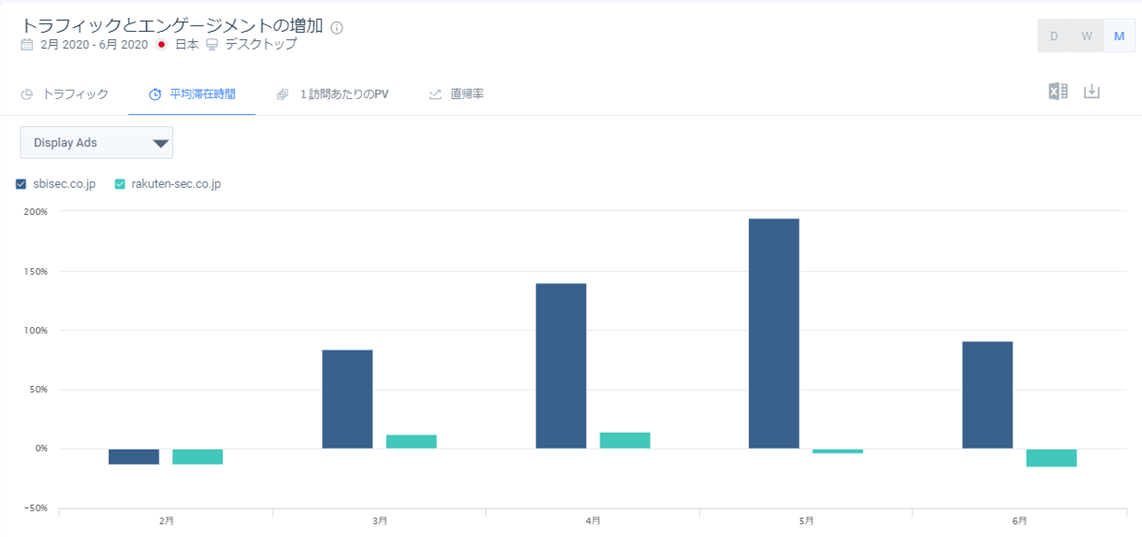Click the Display Ads dropdown arrow
This screenshot has width=1142, height=537.
pos(160,144)
